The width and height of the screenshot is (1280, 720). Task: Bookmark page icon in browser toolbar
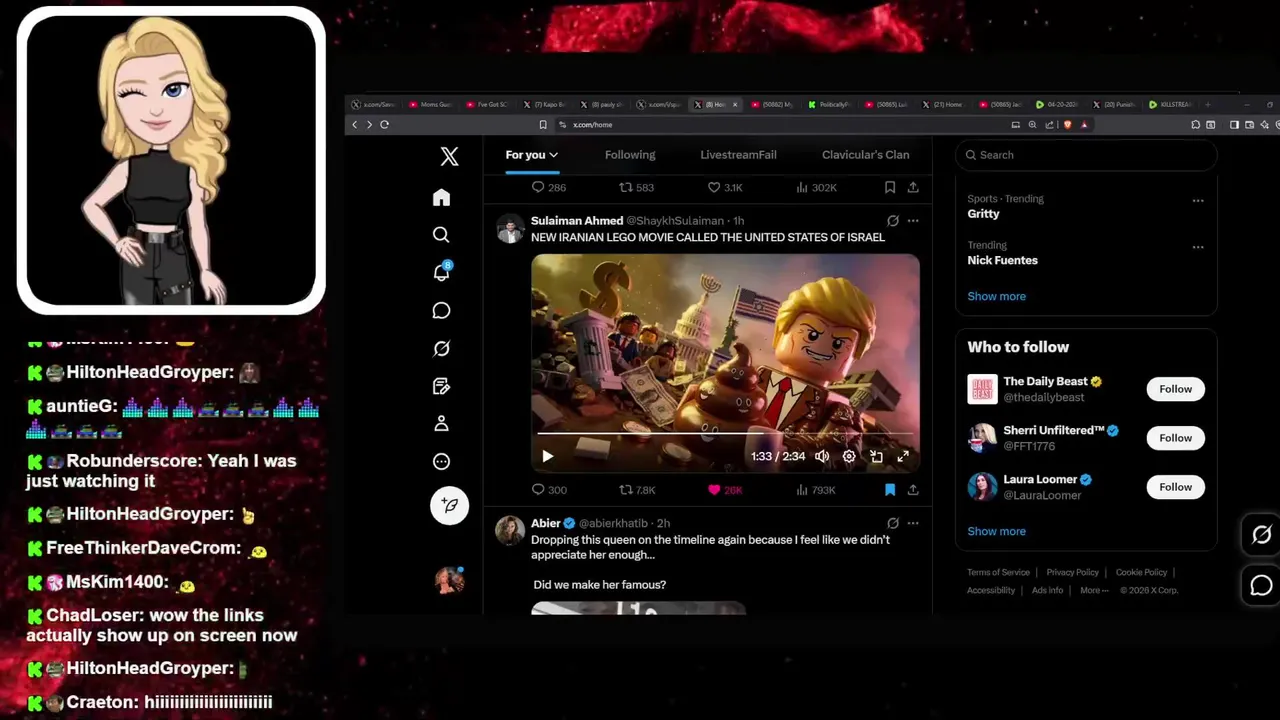point(543,125)
